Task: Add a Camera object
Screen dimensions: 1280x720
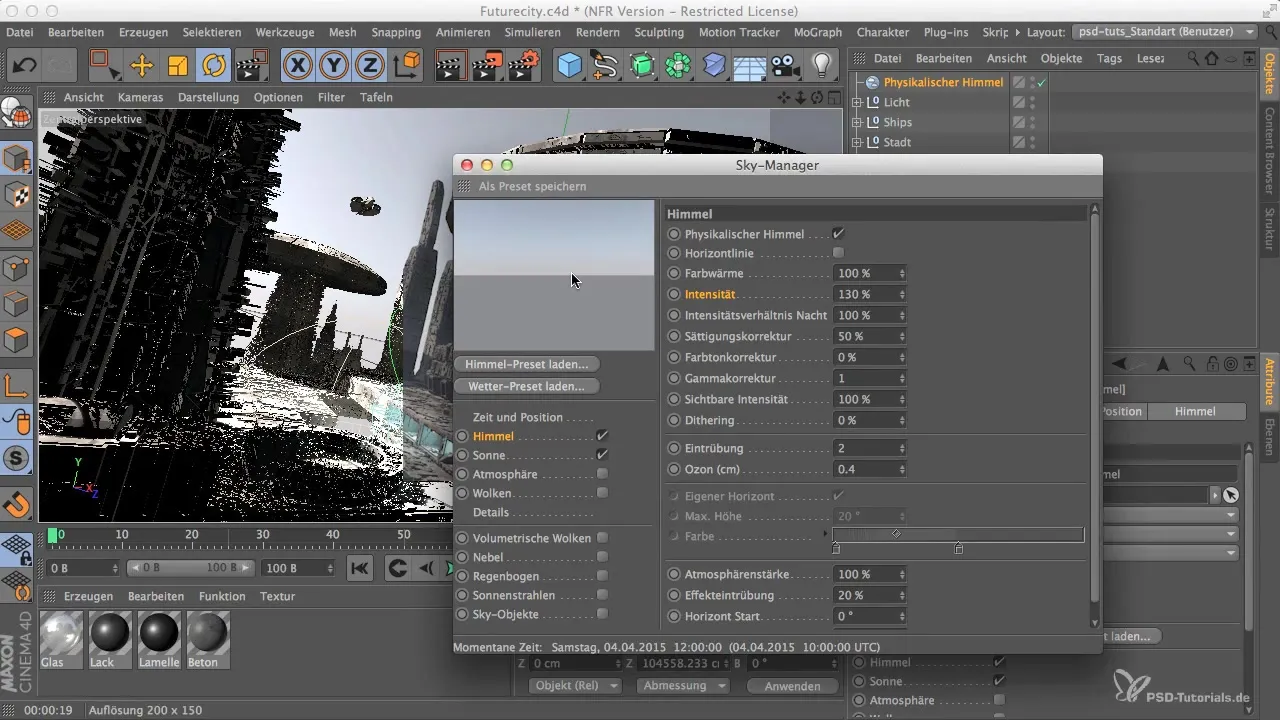Action: 785,66
